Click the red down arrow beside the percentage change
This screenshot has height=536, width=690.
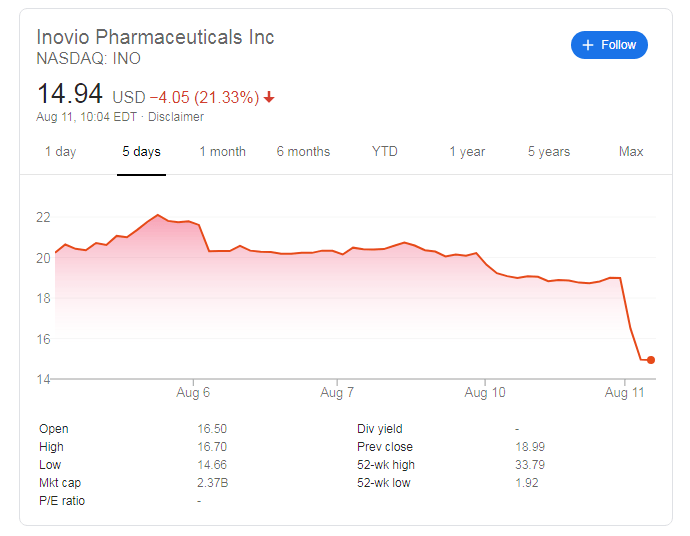tap(269, 97)
